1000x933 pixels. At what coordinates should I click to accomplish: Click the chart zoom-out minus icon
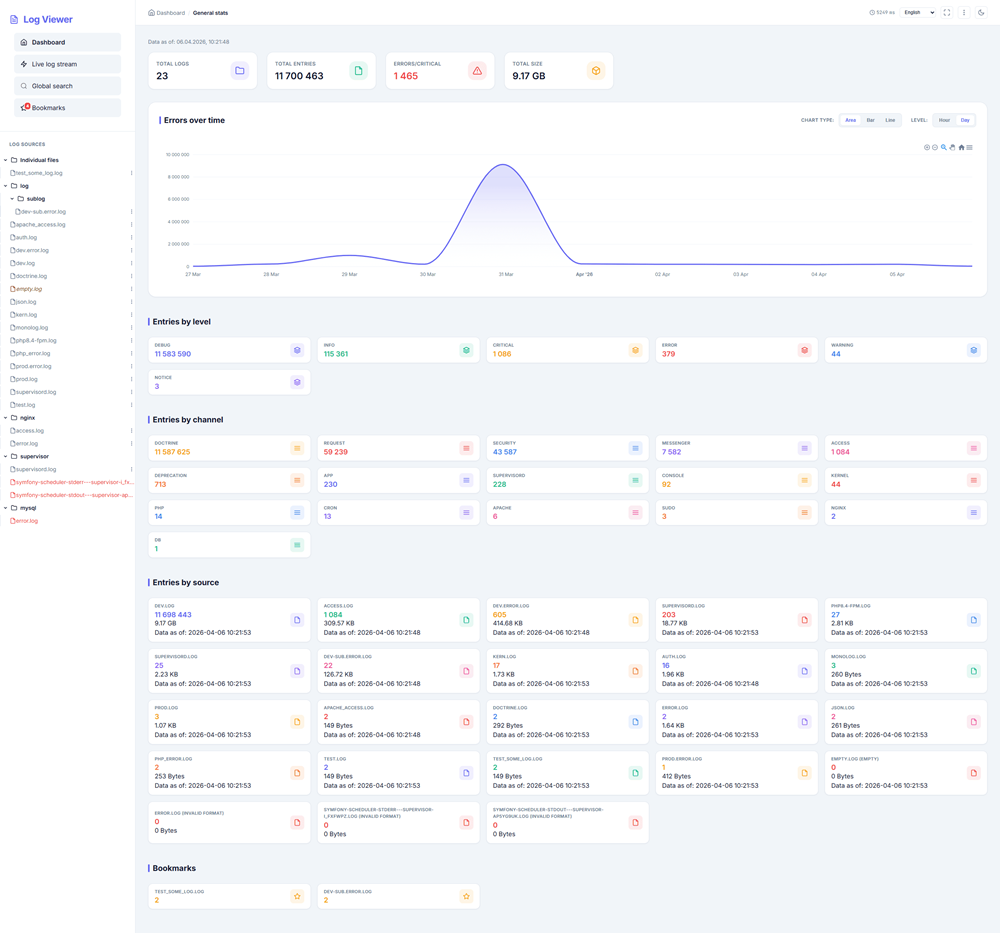(x=935, y=147)
